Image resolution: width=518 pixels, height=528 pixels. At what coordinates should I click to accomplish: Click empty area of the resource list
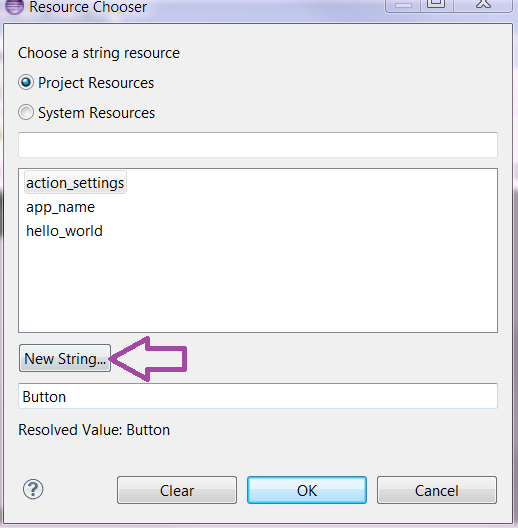tap(258, 286)
